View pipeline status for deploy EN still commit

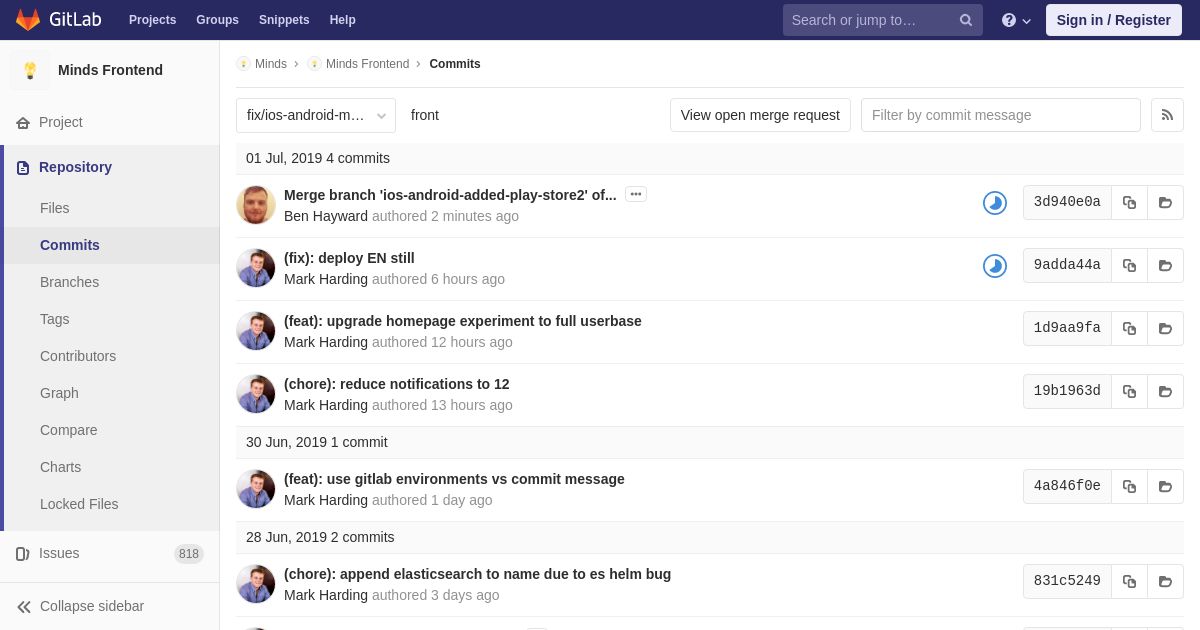[x=994, y=265]
